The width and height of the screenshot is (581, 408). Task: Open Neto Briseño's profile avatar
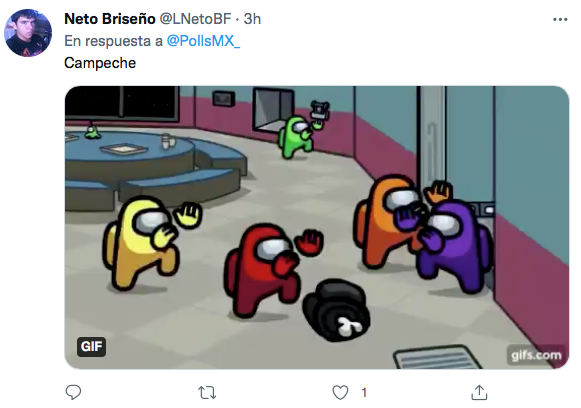(28, 33)
